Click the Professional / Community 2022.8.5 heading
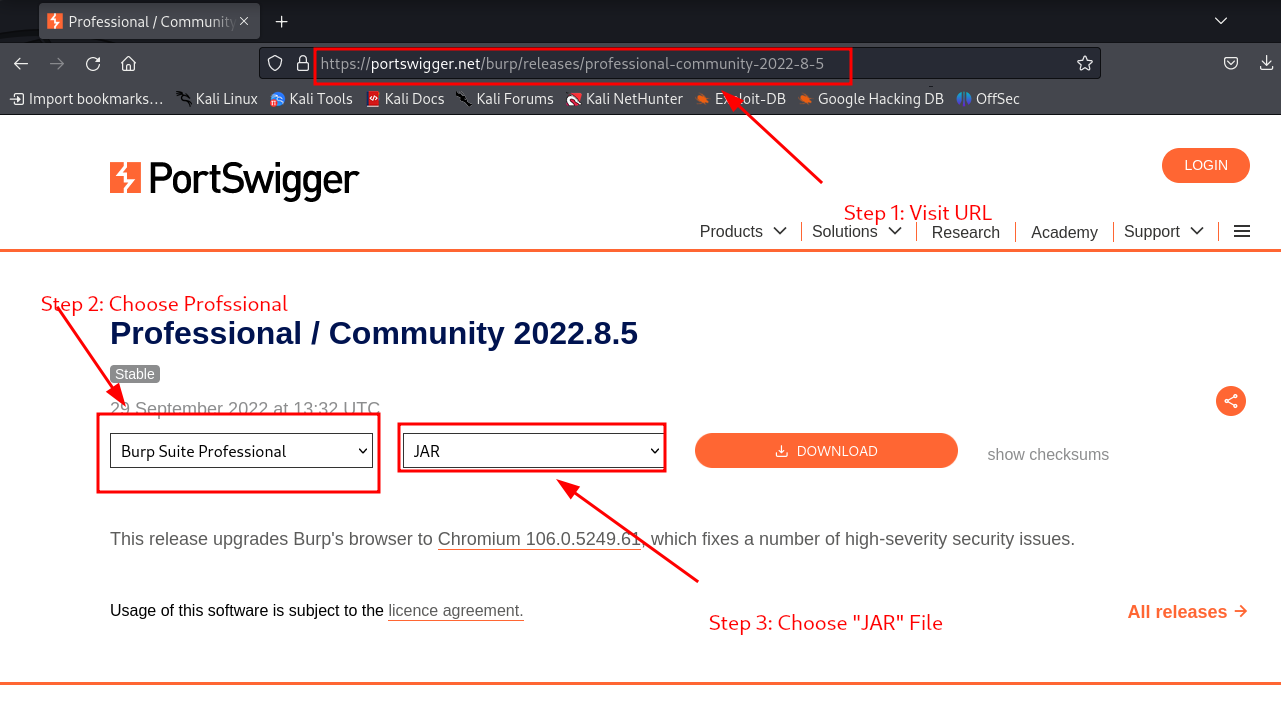 pos(374,333)
